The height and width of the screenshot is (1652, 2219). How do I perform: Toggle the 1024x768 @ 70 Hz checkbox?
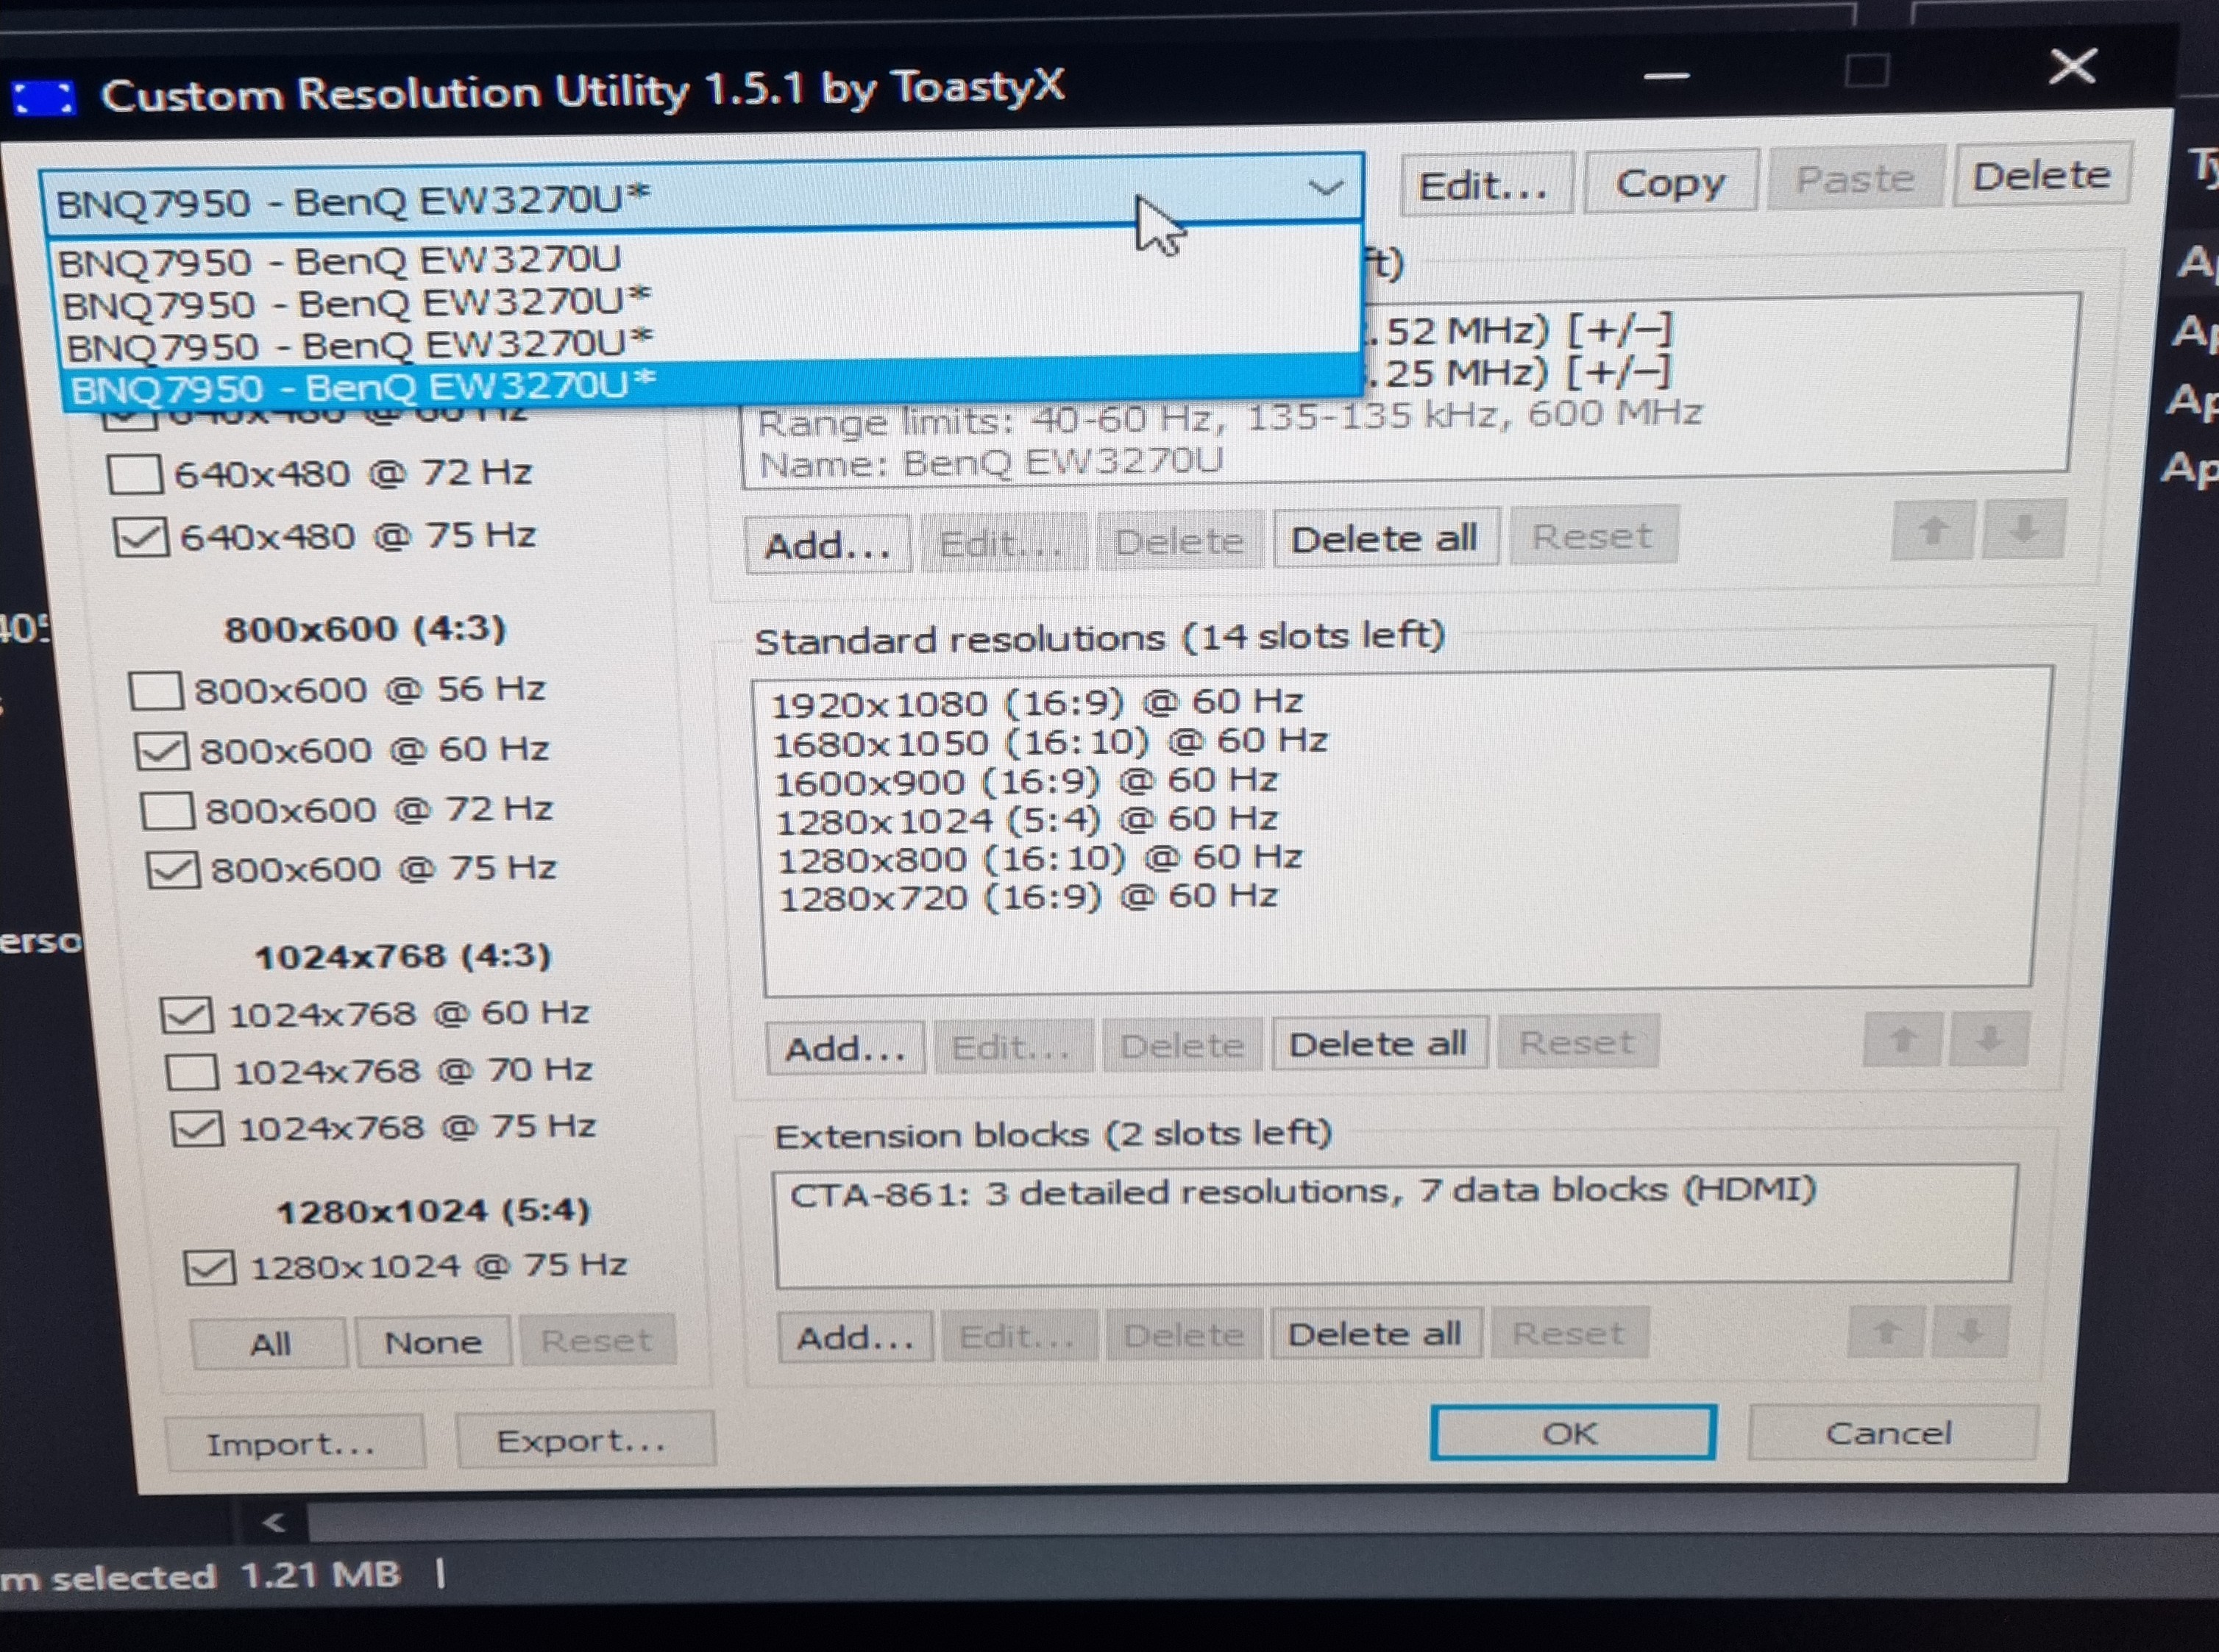point(192,1072)
